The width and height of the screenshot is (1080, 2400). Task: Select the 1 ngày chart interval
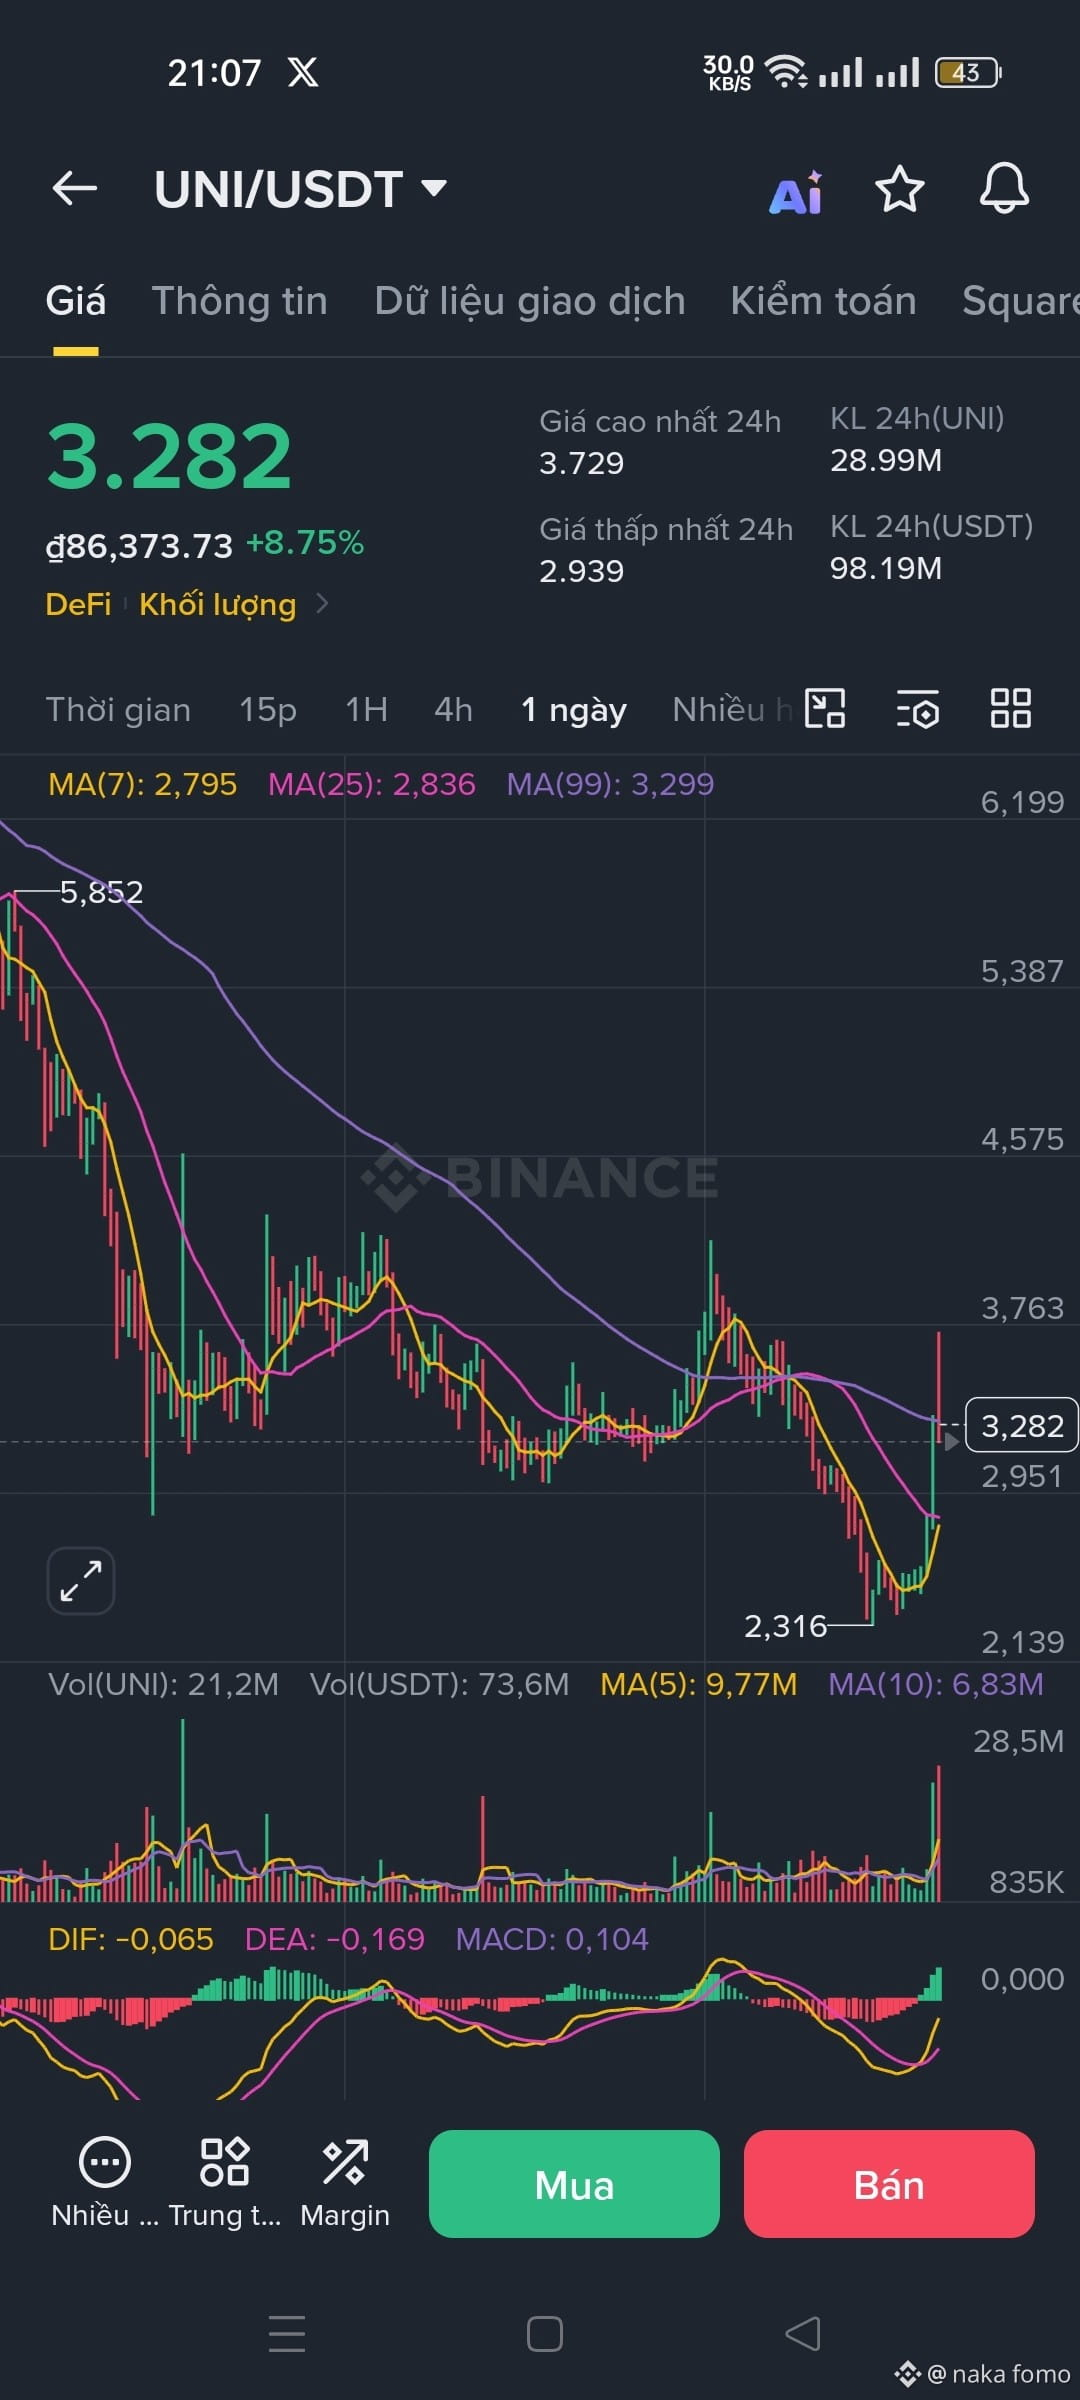click(574, 710)
